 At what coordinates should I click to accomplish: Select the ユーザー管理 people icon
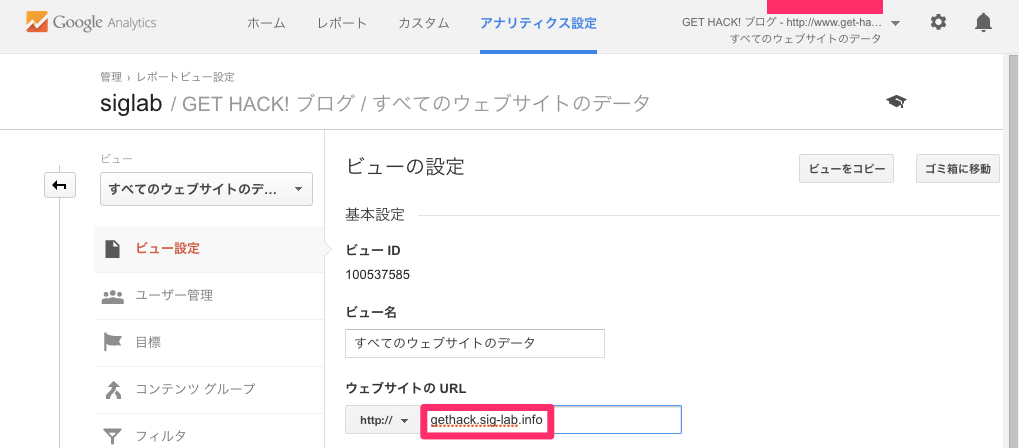click(x=113, y=296)
